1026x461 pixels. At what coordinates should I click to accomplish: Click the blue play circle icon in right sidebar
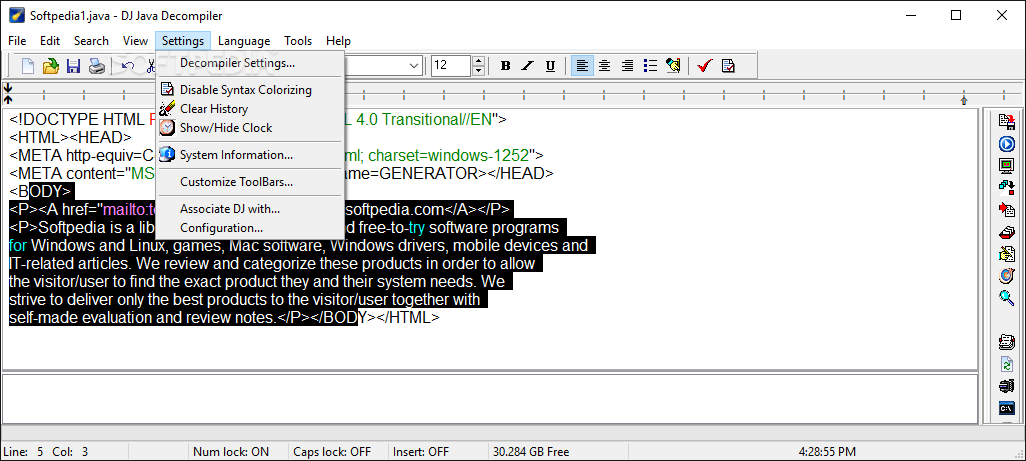(x=1006, y=143)
